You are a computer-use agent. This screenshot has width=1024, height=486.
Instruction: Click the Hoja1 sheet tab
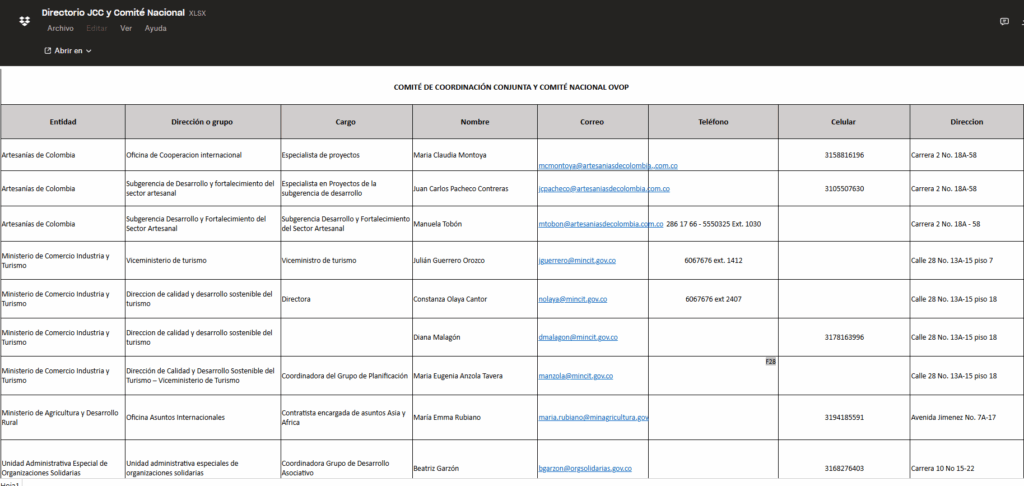10,483
